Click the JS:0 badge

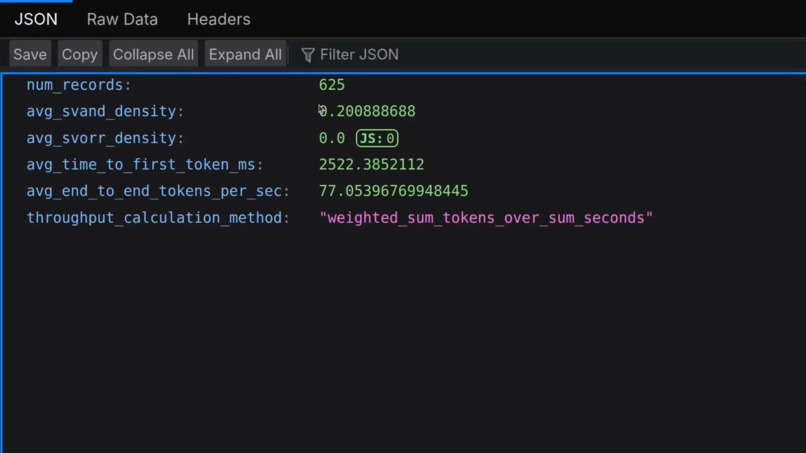[377, 138]
